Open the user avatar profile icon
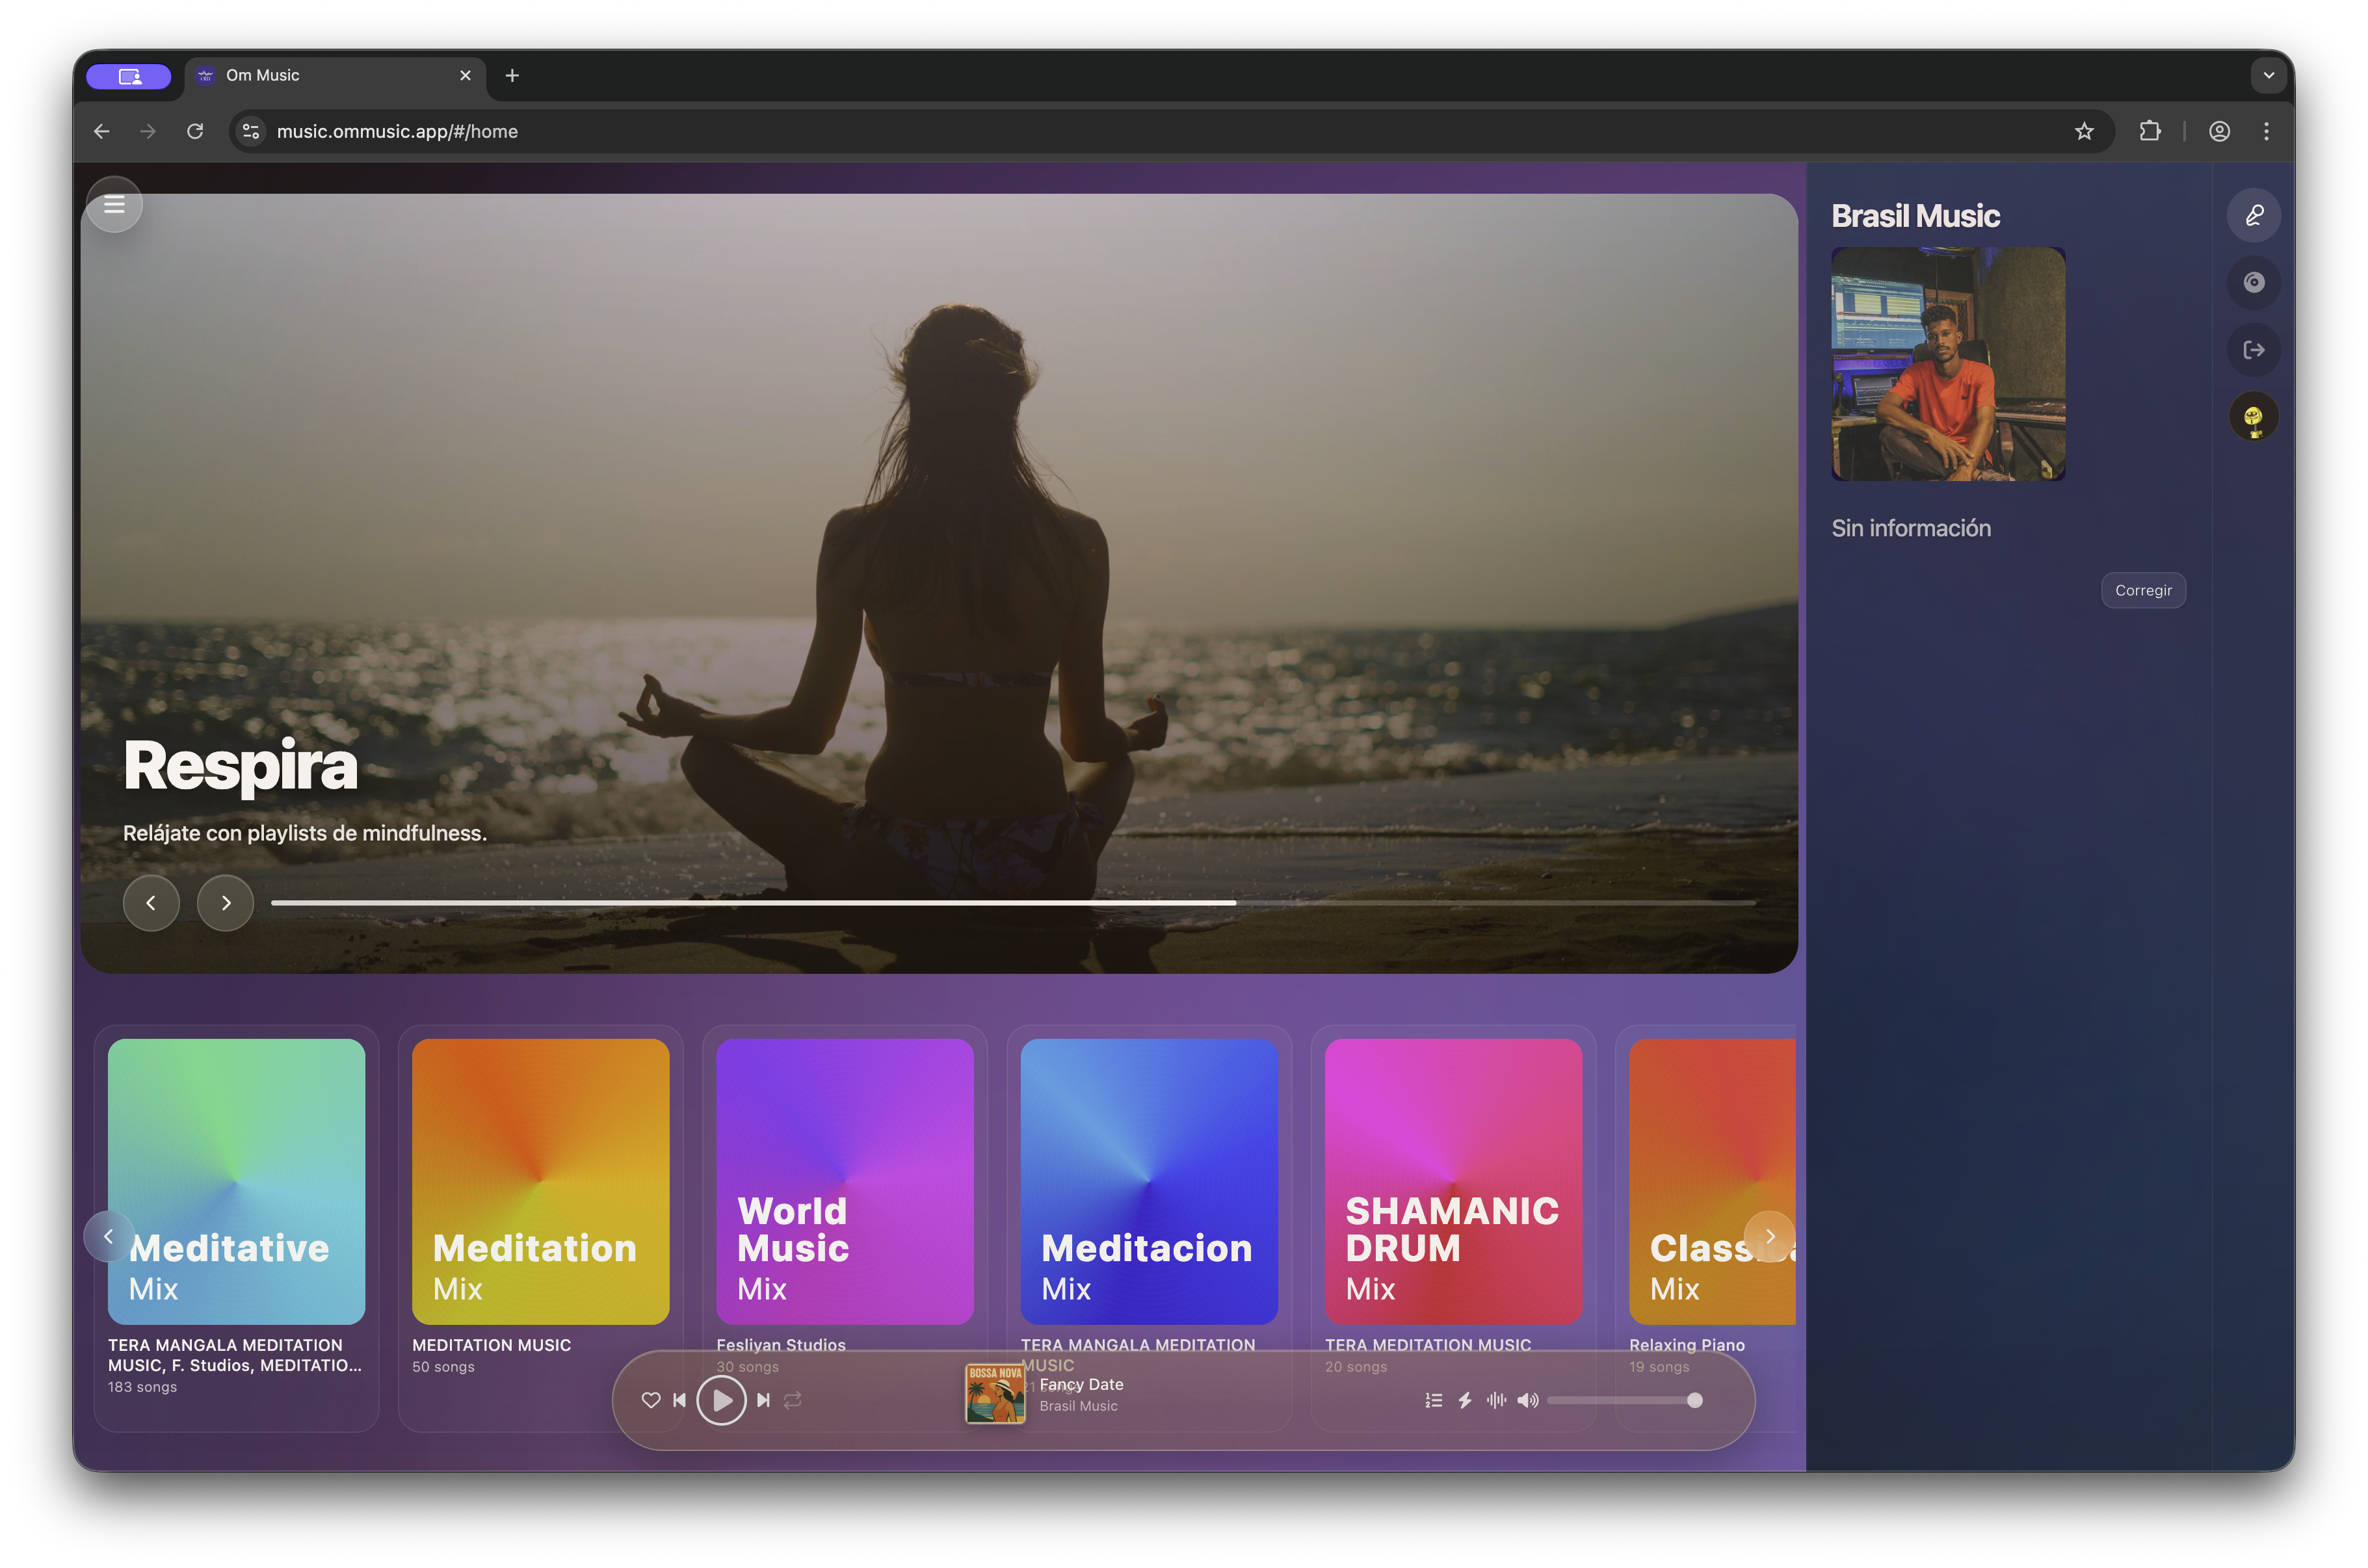The height and width of the screenshot is (1568, 2368). pyautogui.click(x=2253, y=417)
